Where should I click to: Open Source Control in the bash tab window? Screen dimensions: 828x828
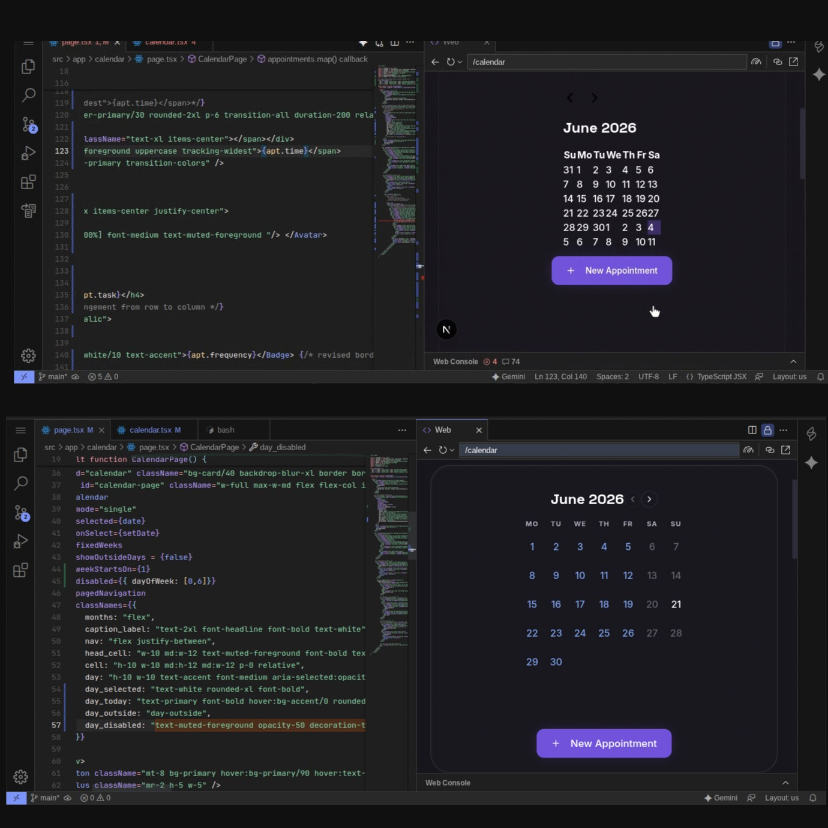[21, 513]
